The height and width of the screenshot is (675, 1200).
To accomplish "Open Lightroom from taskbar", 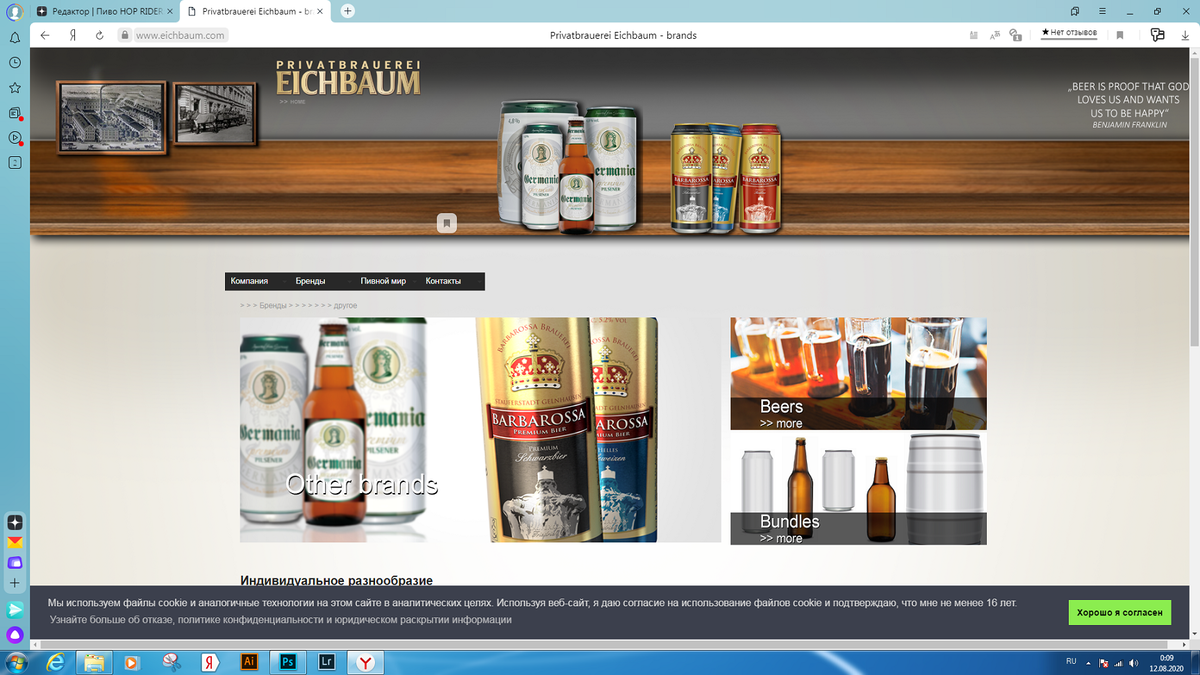I will click(326, 662).
